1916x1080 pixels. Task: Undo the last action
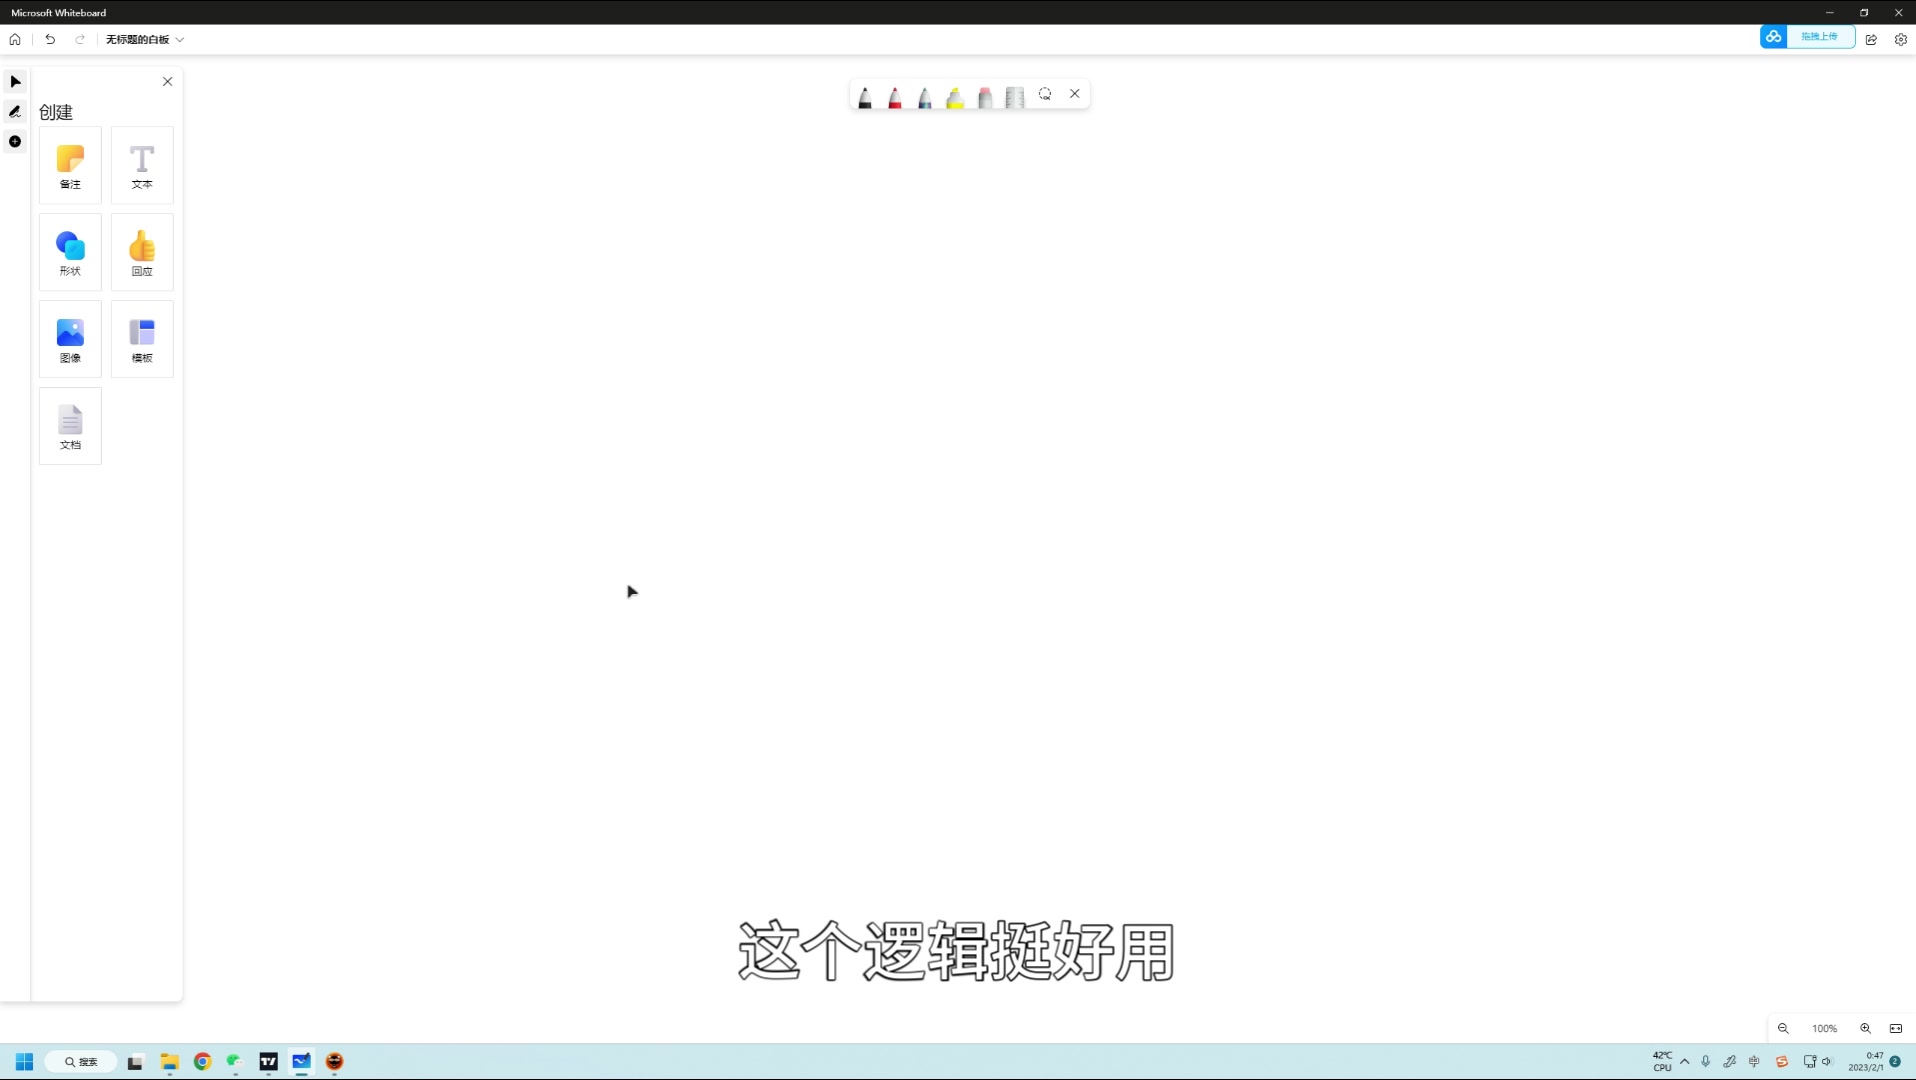pyautogui.click(x=50, y=40)
